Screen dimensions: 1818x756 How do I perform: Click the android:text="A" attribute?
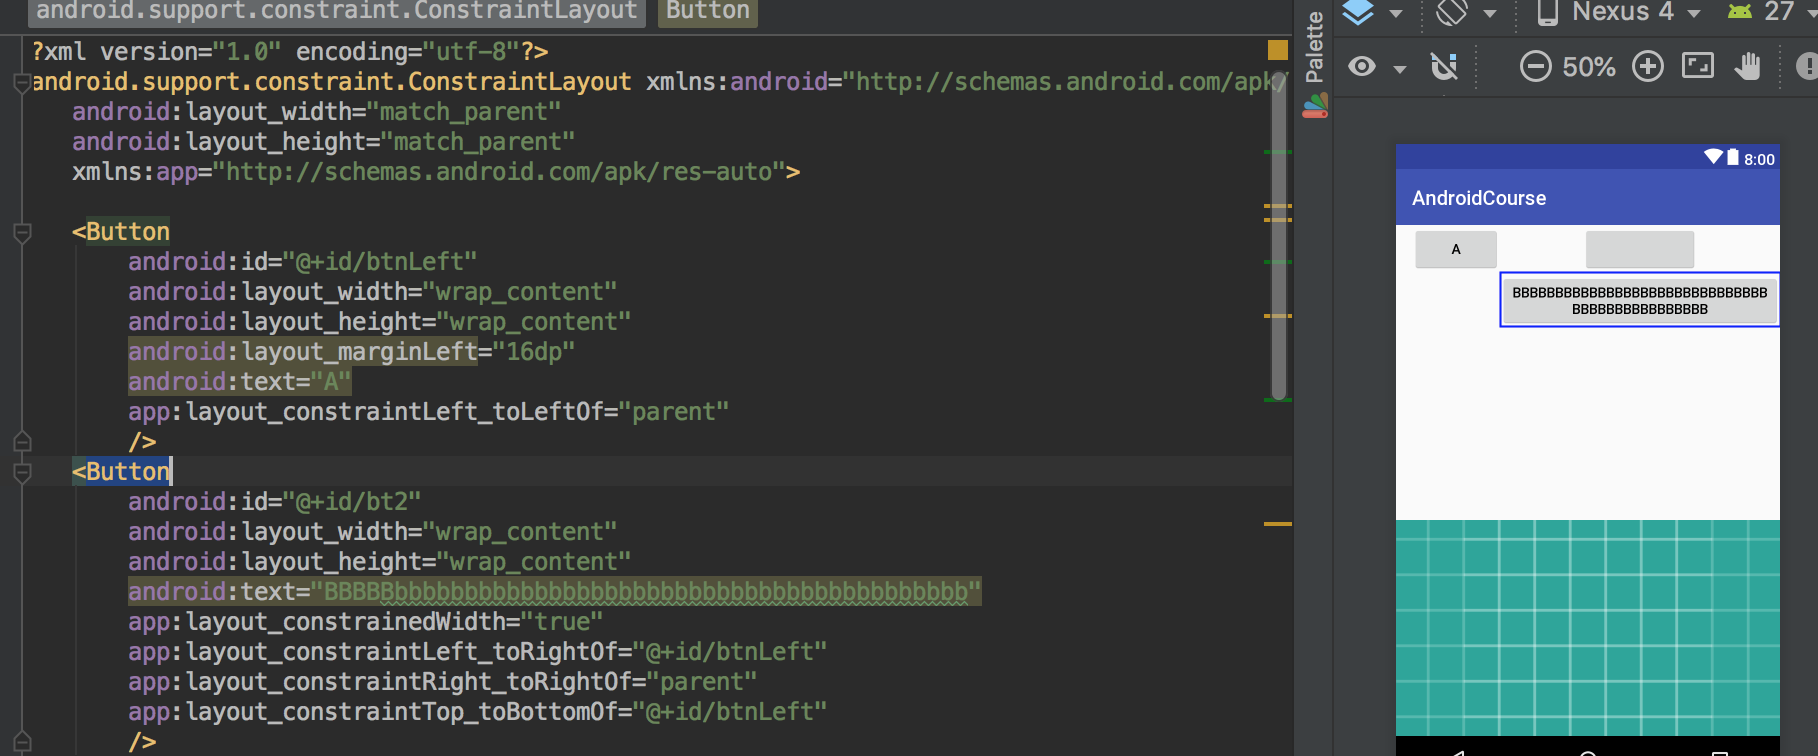click(x=239, y=382)
